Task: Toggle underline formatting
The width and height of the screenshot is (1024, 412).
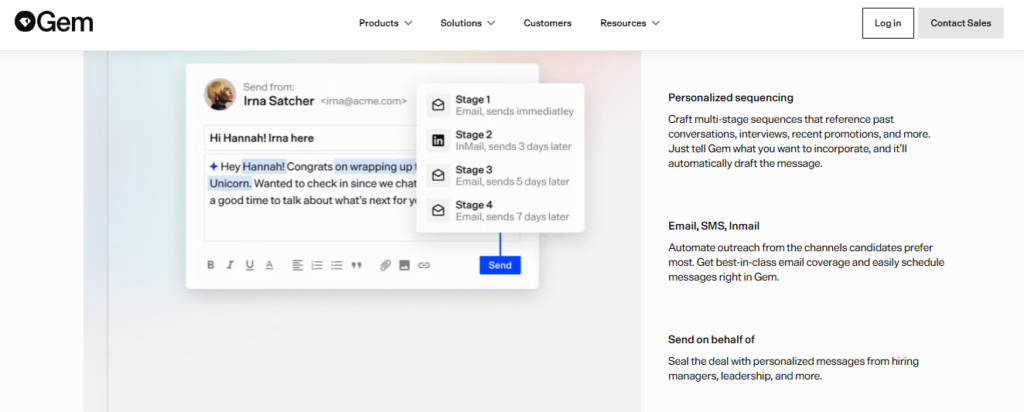Action: coord(249,265)
